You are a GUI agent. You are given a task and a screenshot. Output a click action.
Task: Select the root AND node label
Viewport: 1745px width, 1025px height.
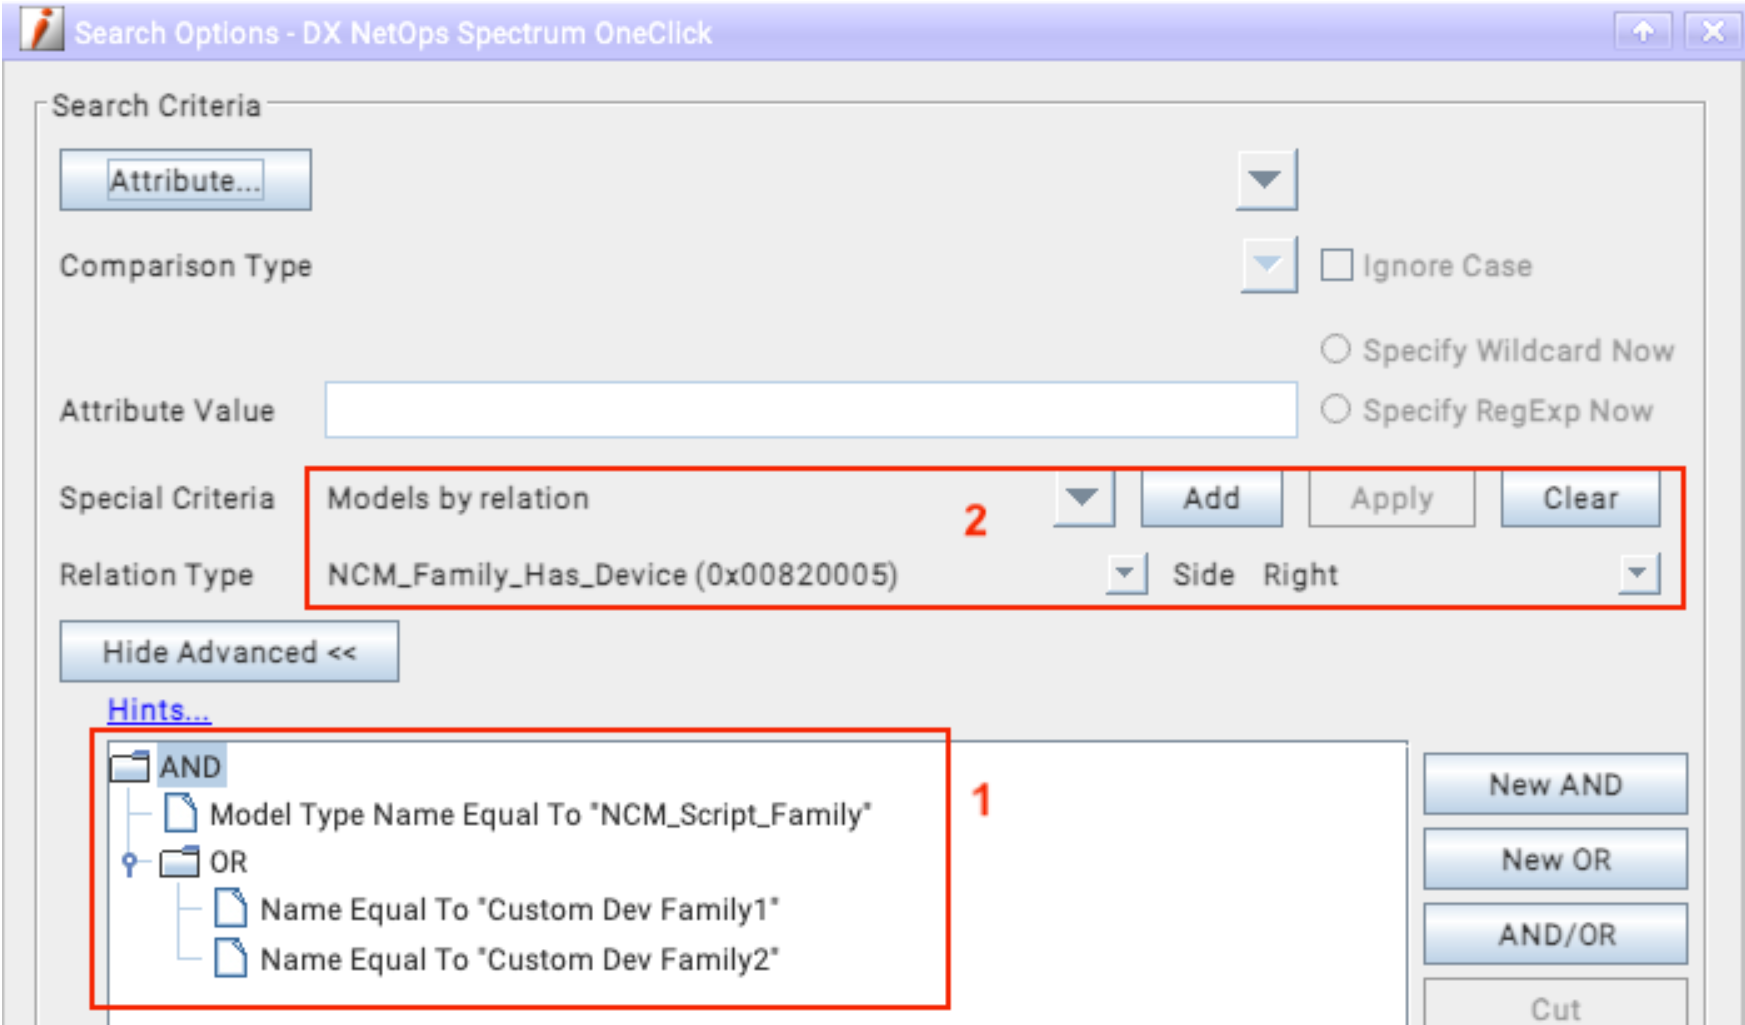pyautogui.click(x=190, y=767)
